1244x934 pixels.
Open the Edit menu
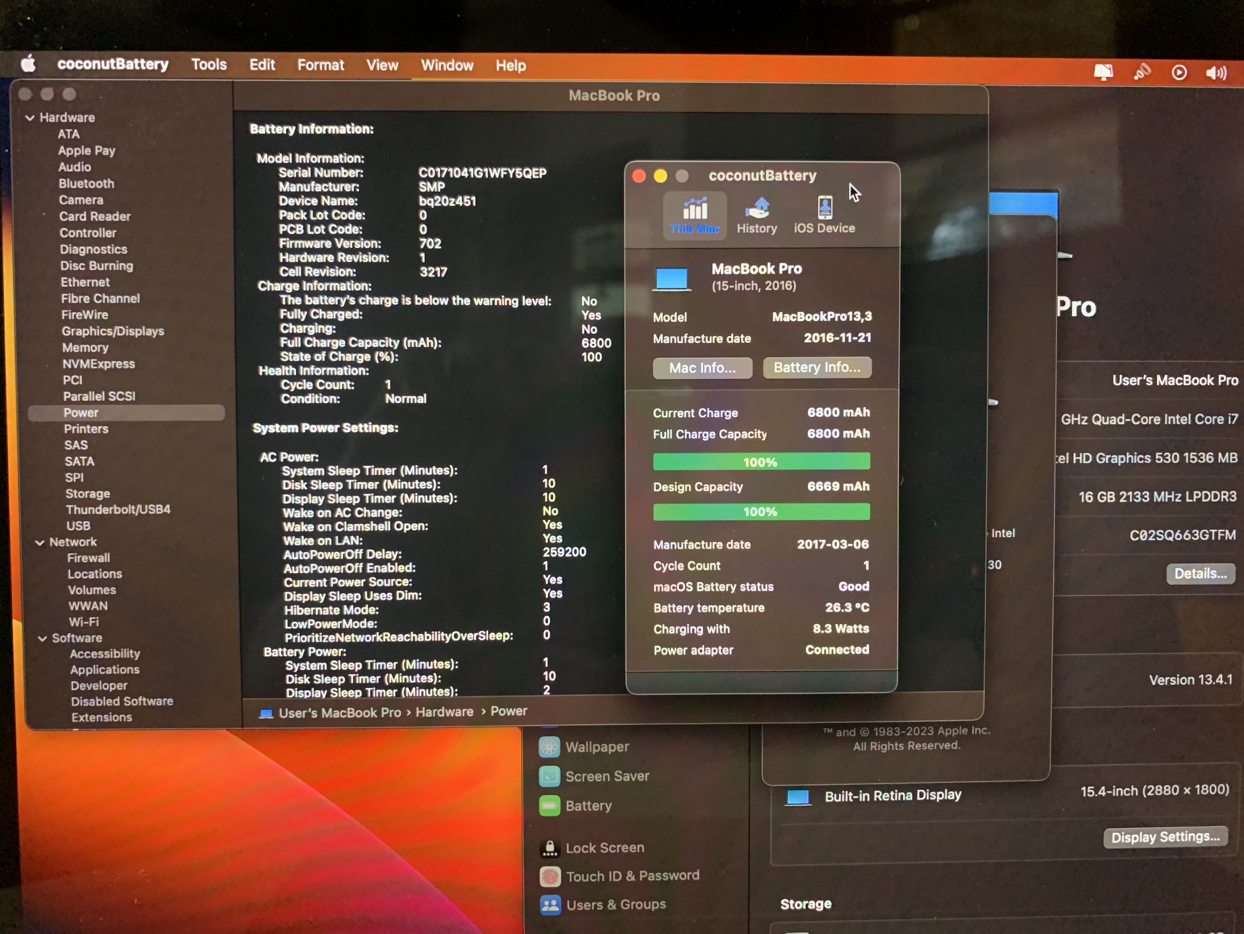coord(262,65)
